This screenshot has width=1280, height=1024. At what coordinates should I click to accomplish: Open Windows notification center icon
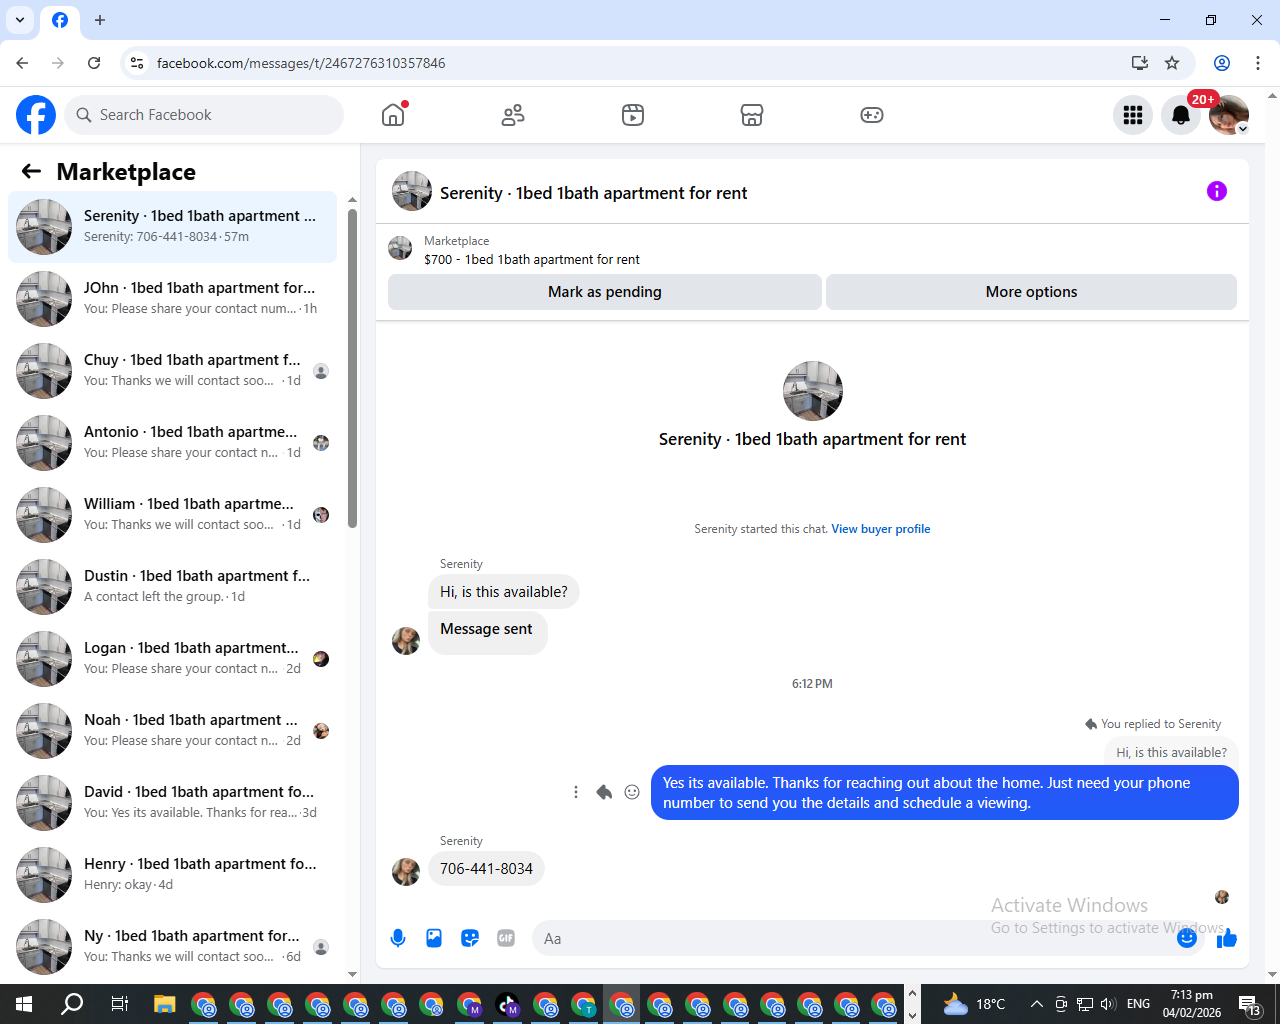click(1250, 1004)
